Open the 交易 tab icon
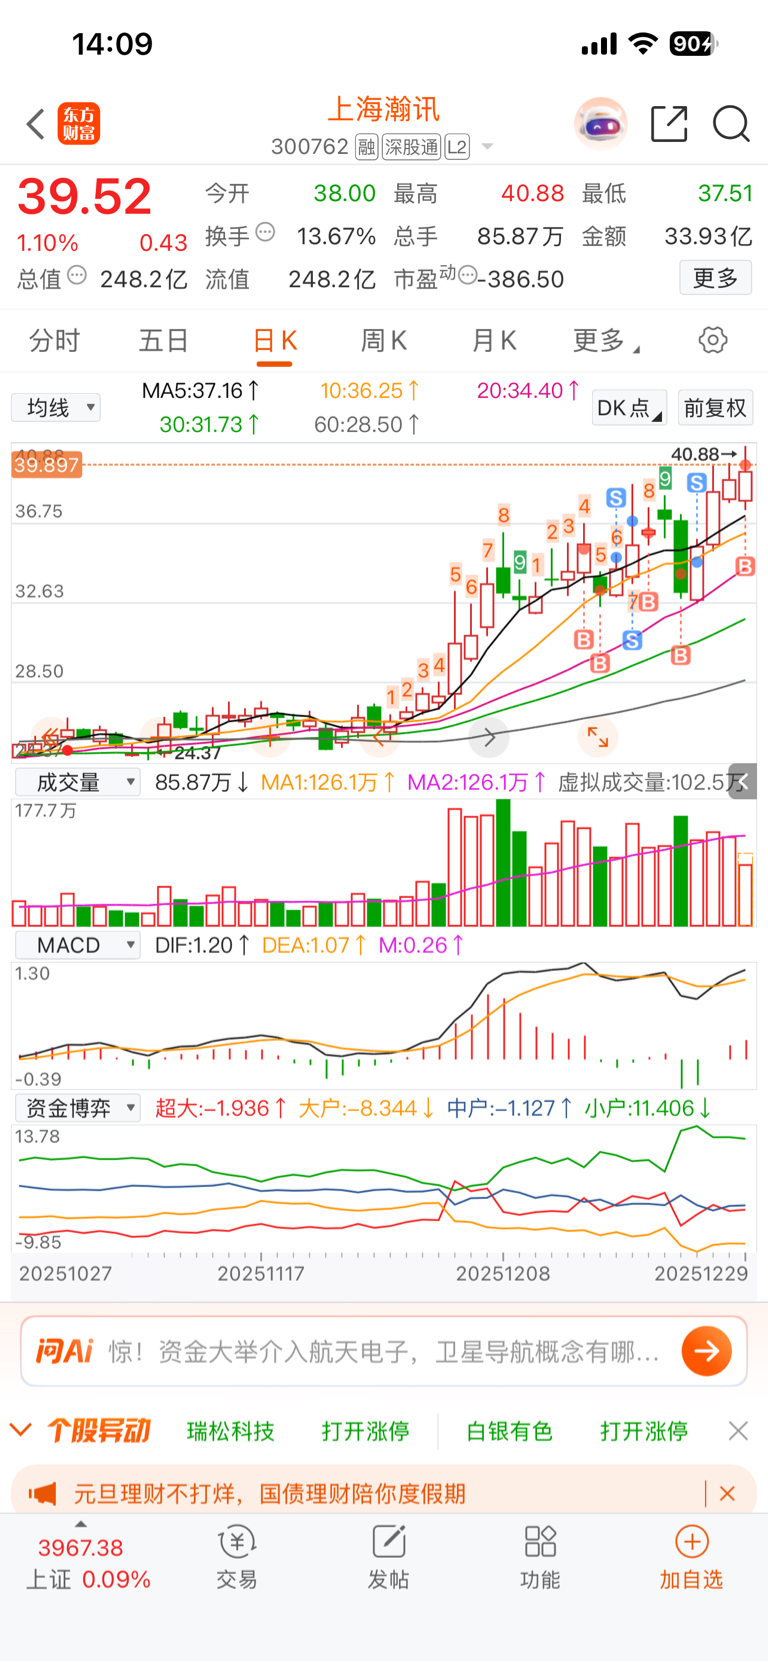768x1662 pixels. 237,1542
